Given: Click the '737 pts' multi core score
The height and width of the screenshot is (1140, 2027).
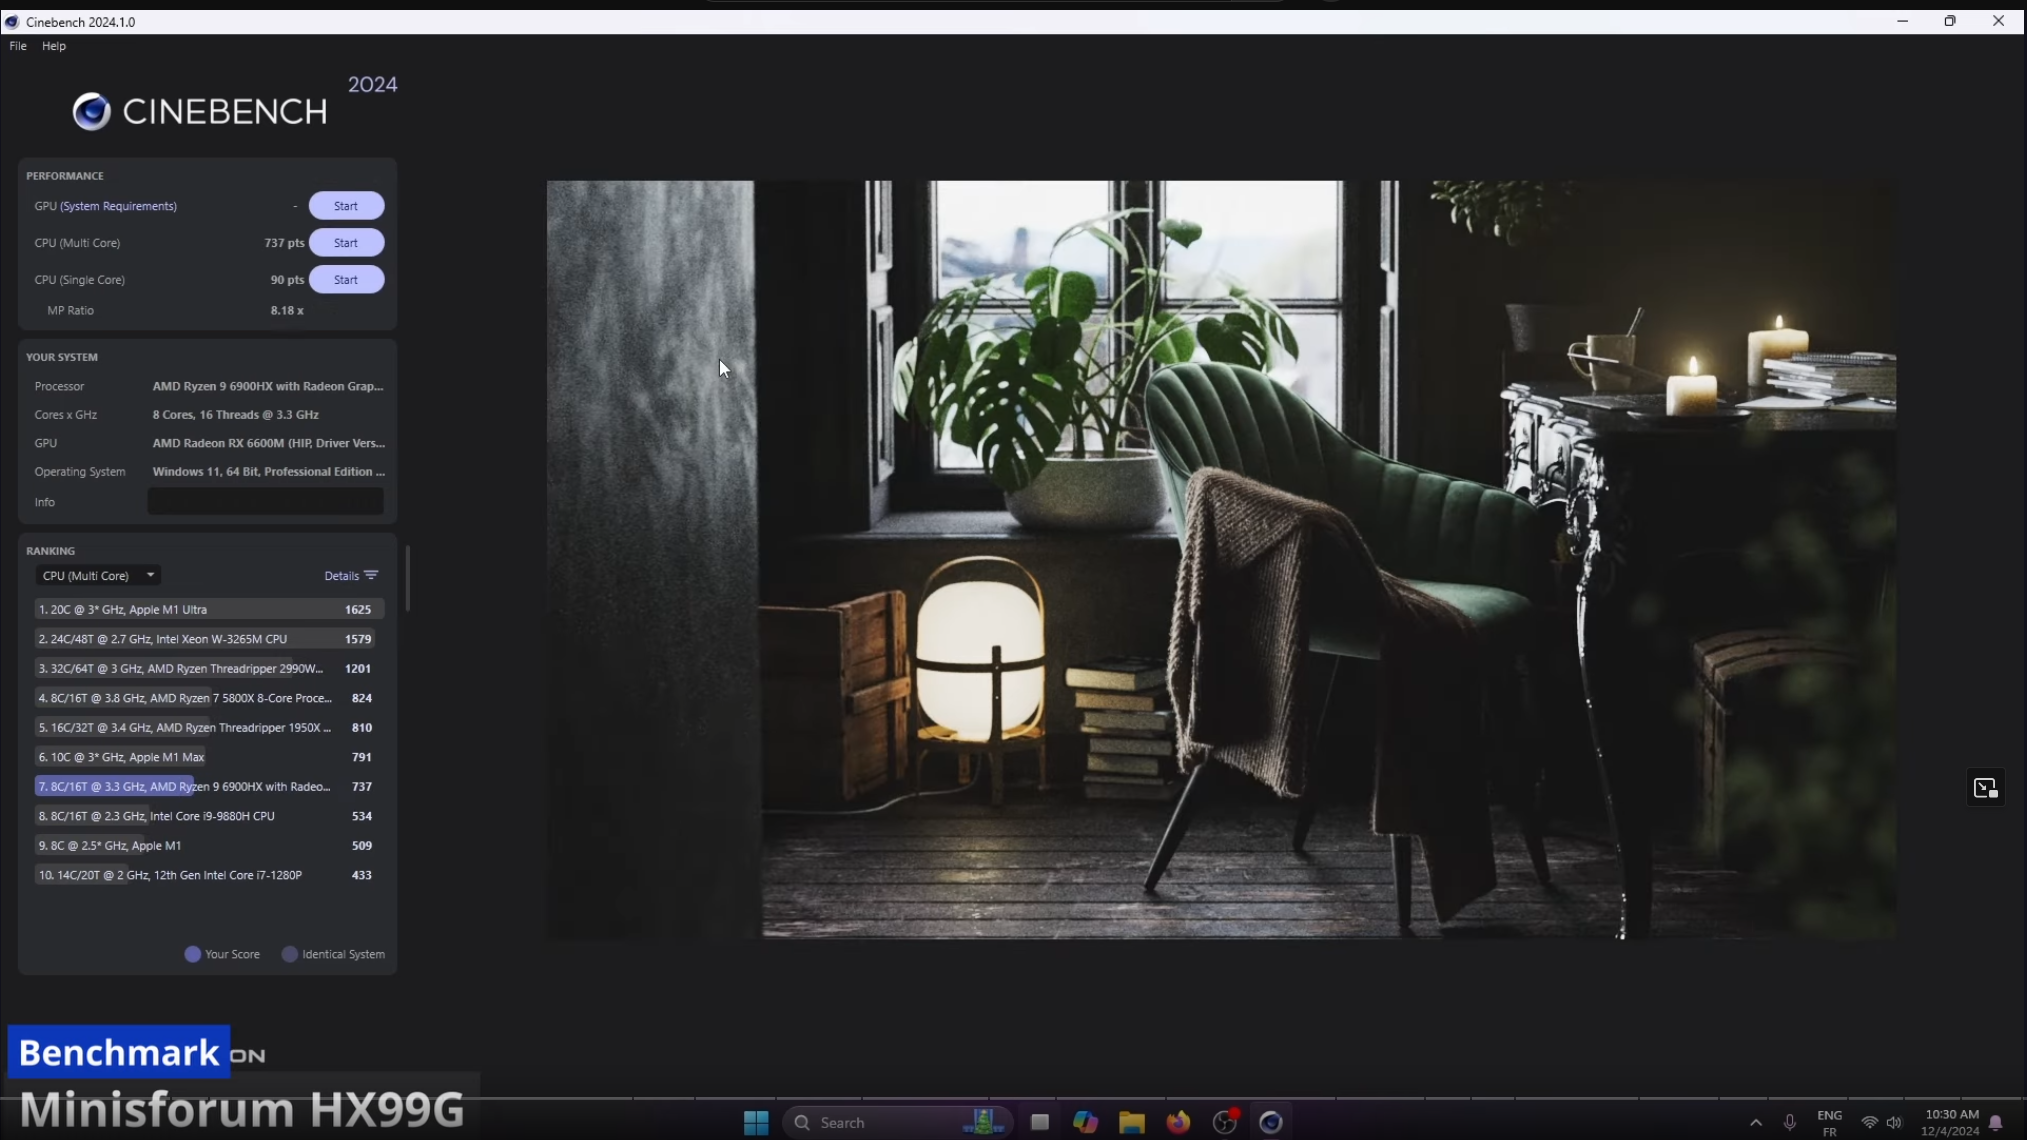Looking at the screenshot, I should [284, 243].
